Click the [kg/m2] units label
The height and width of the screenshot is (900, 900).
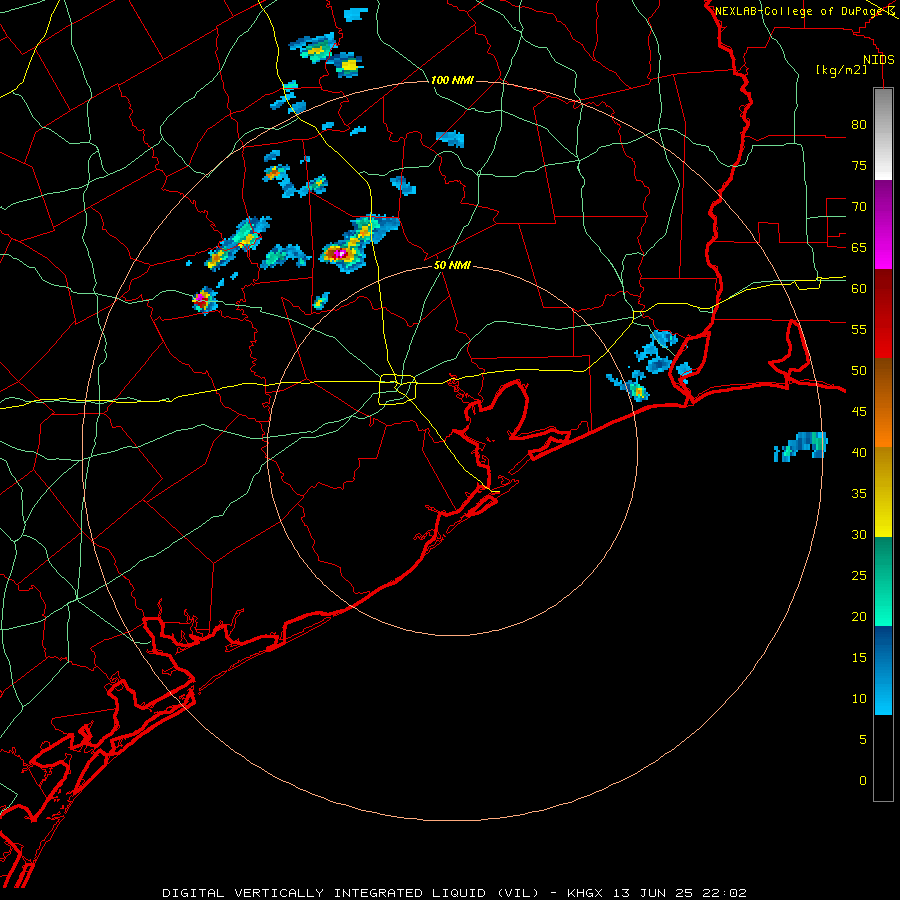pos(841,70)
